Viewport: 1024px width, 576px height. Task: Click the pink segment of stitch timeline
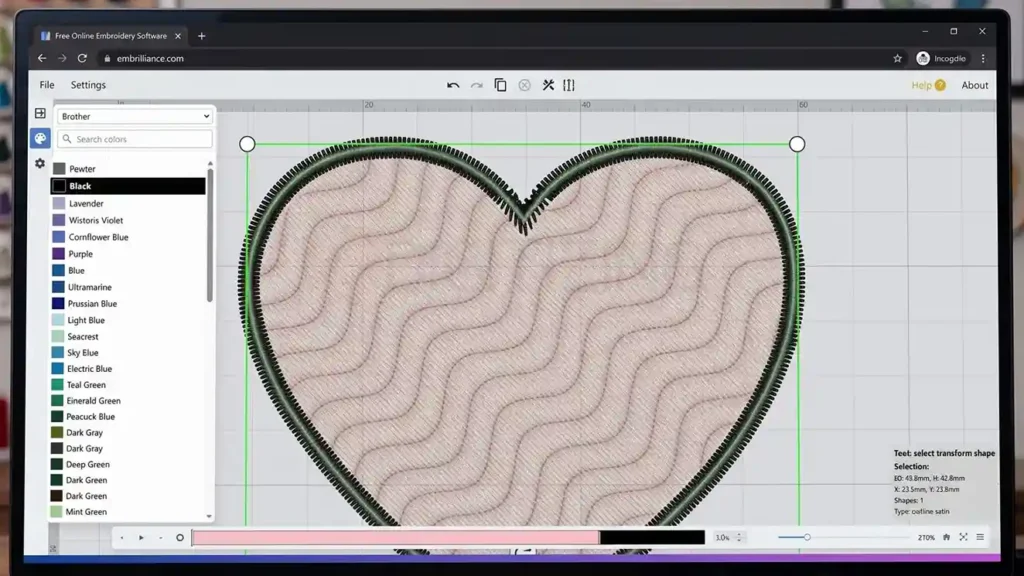click(x=396, y=537)
